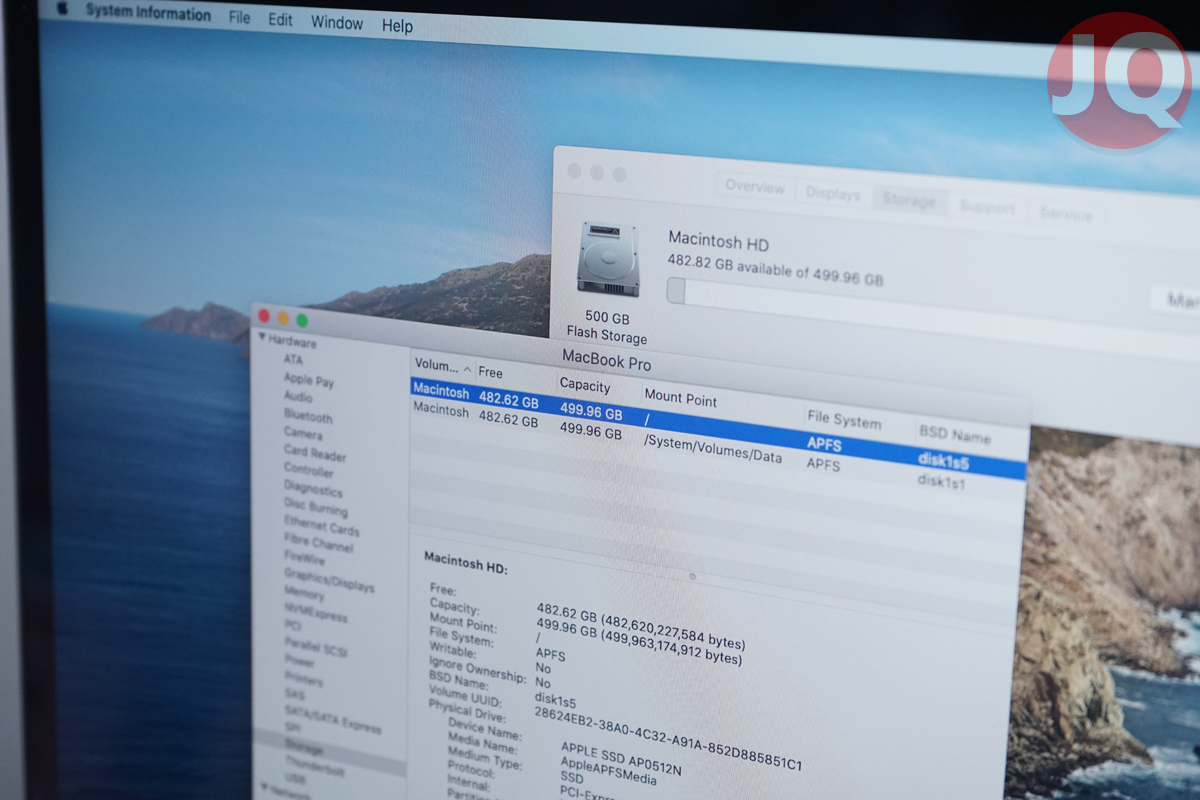This screenshot has height=800, width=1200.
Task: Open the Help menu
Action: point(397,26)
